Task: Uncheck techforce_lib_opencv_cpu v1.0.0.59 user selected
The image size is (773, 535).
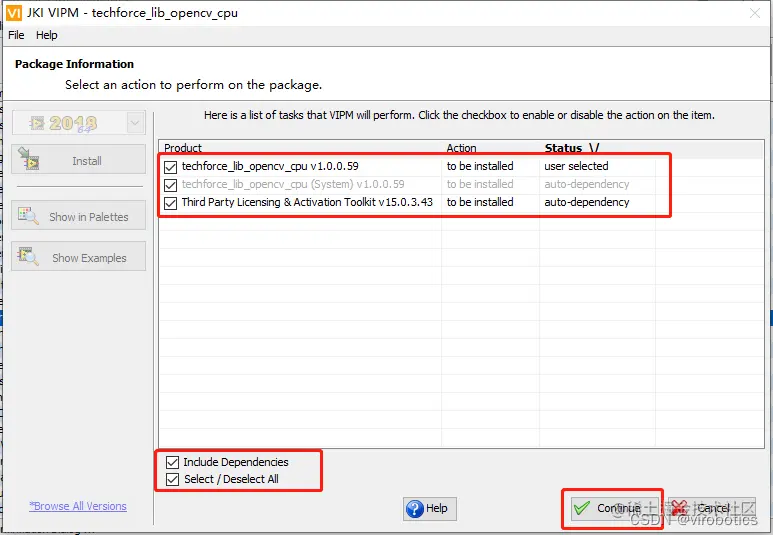Action: pyautogui.click(x=171, y=167)
